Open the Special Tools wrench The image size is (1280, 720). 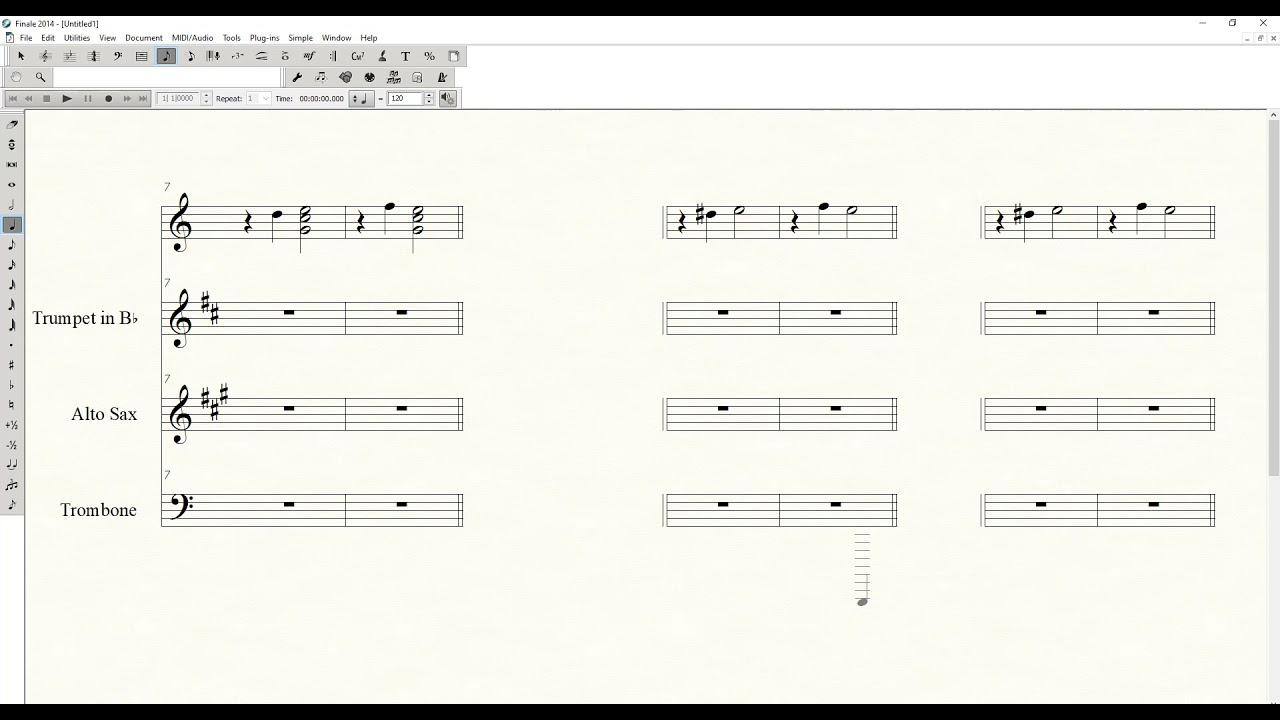click(297, 77)
